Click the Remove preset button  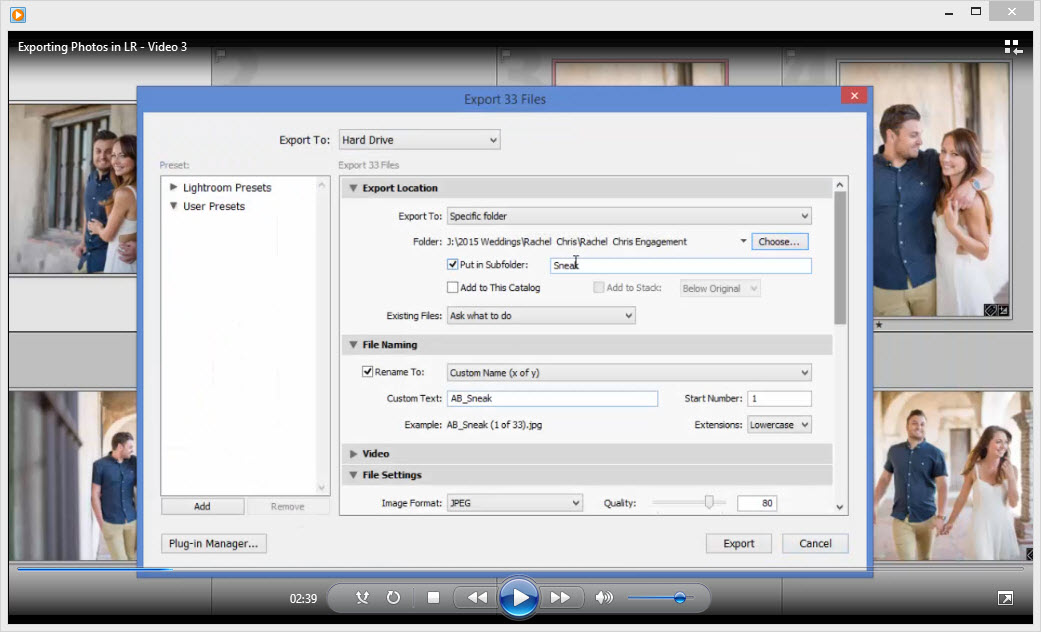287,506
